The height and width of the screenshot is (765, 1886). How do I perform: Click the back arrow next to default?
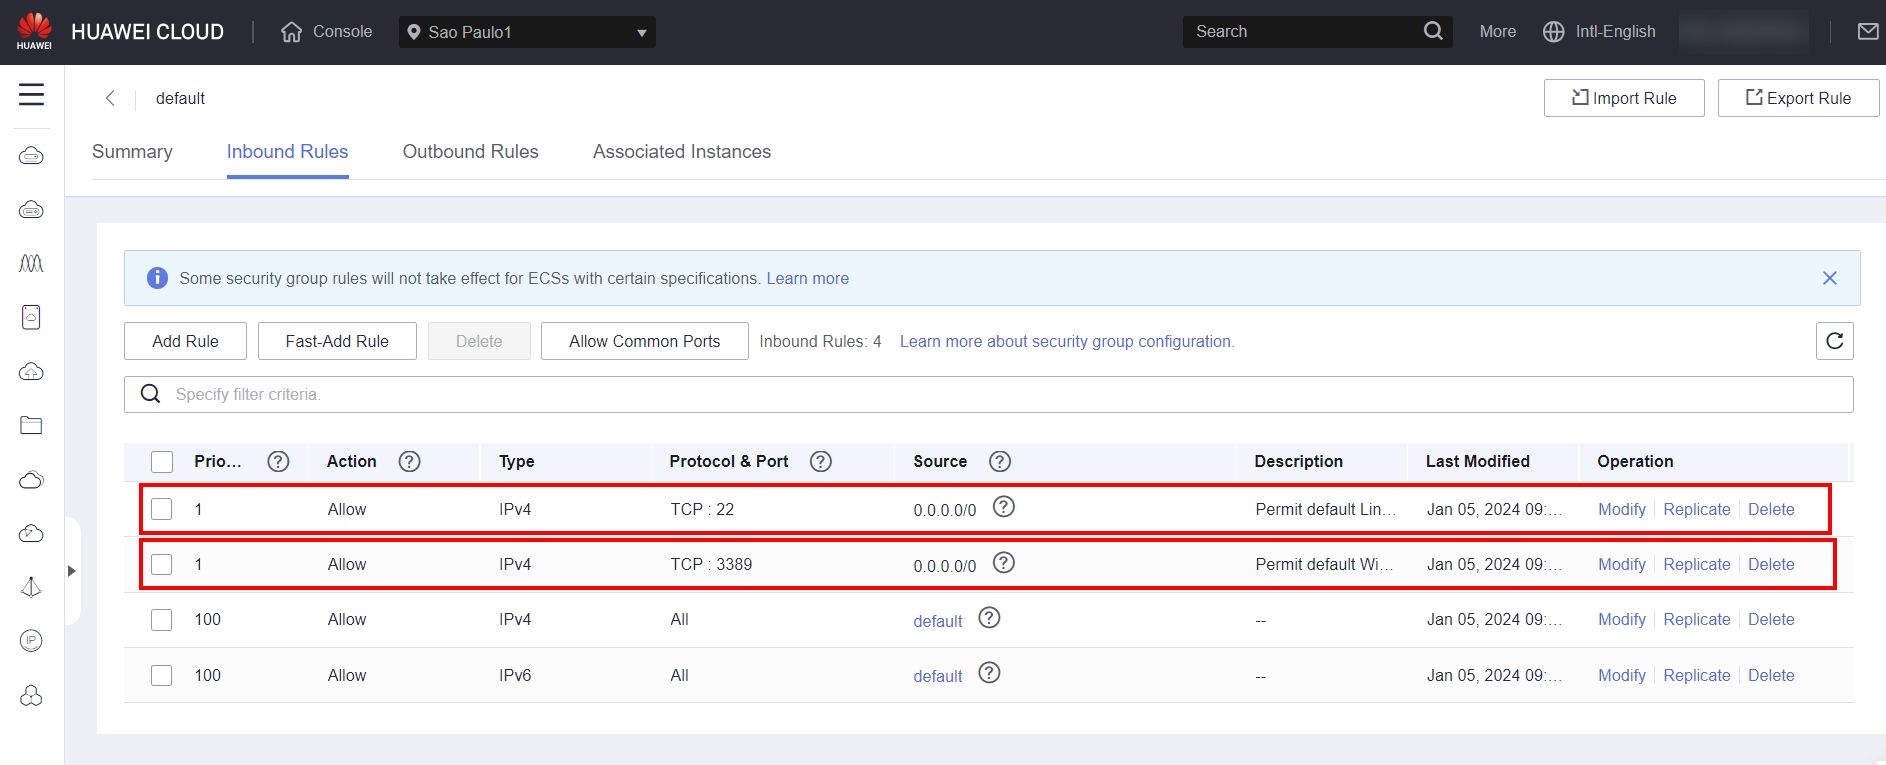(110, 98)
